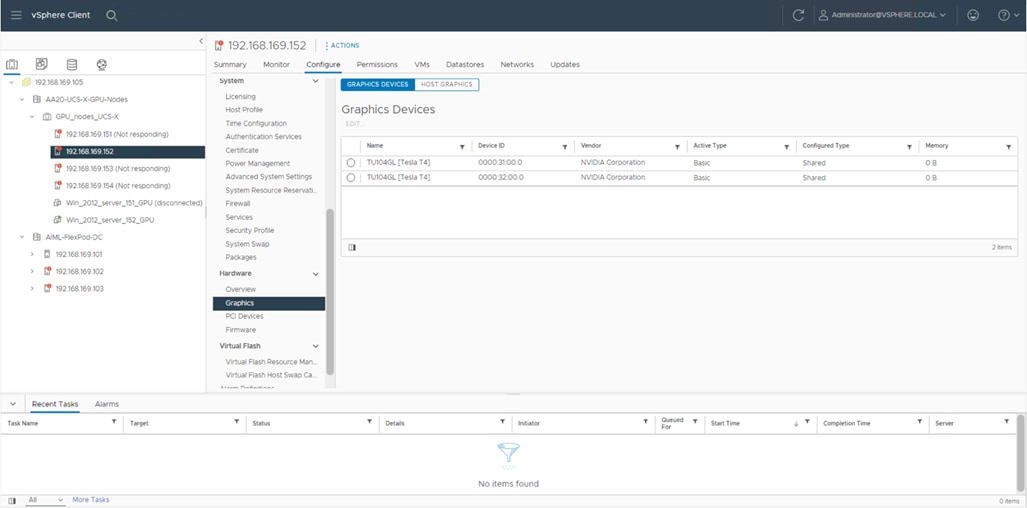
Task: Open the feedback smiley icon
Action: pos(973,15)
